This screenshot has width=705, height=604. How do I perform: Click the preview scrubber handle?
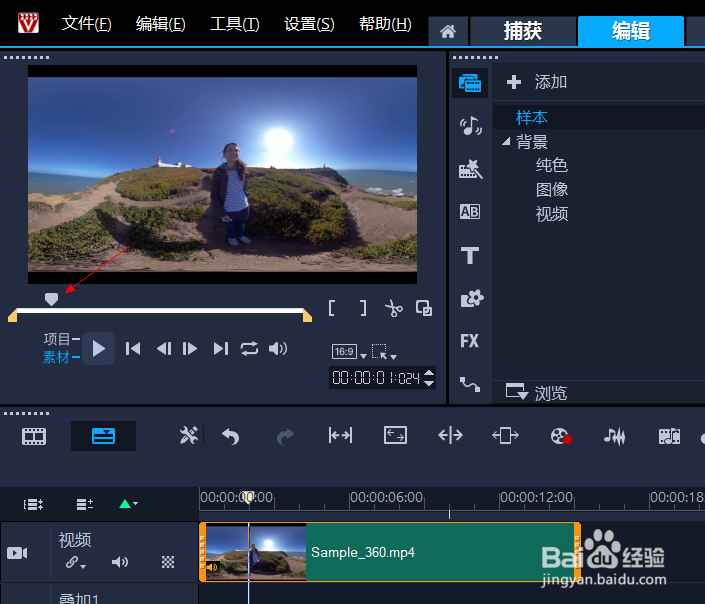pyautogui.click(x=51, y=299)
